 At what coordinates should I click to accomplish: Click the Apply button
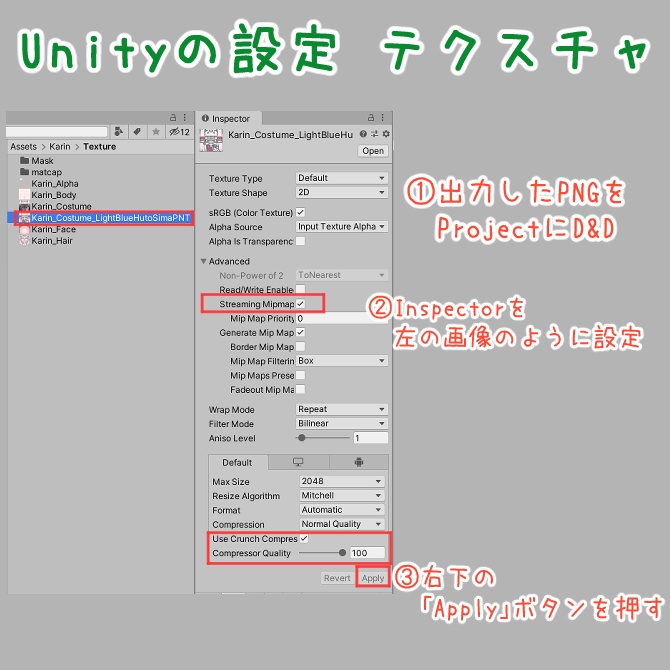point(373,578)
